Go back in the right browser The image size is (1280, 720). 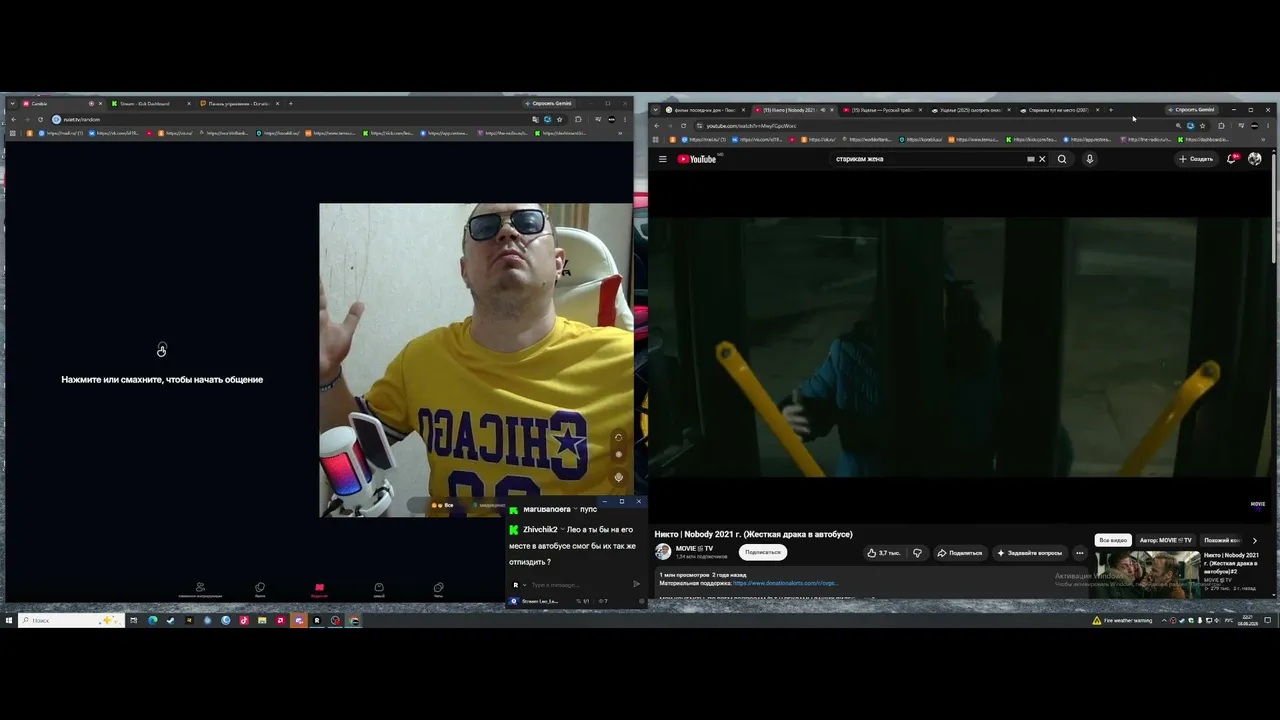click(656, 126)
